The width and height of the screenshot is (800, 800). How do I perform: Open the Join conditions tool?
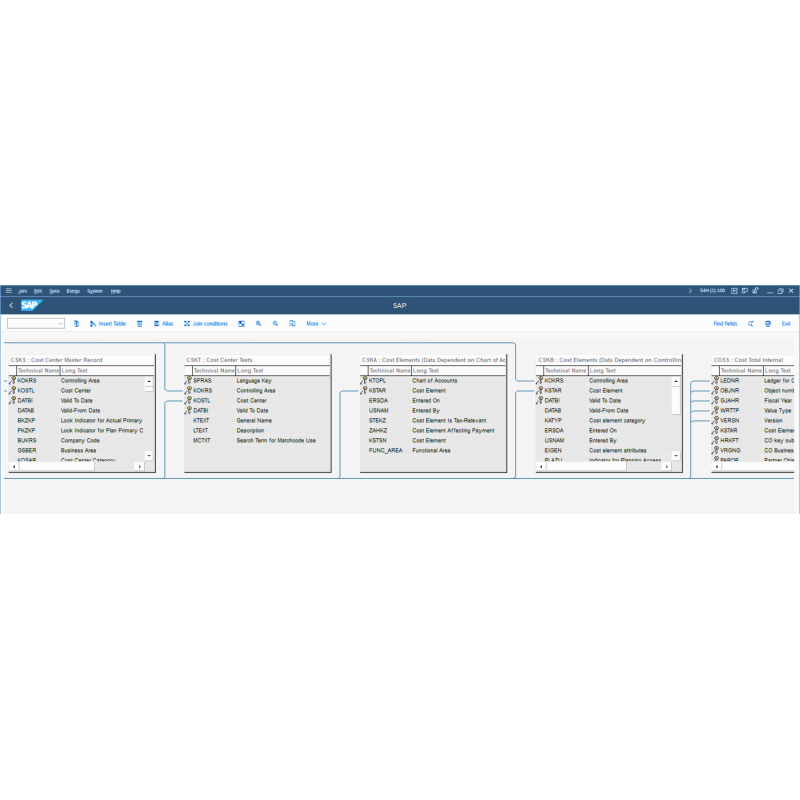pyautogui.click(x=207, y=324)
